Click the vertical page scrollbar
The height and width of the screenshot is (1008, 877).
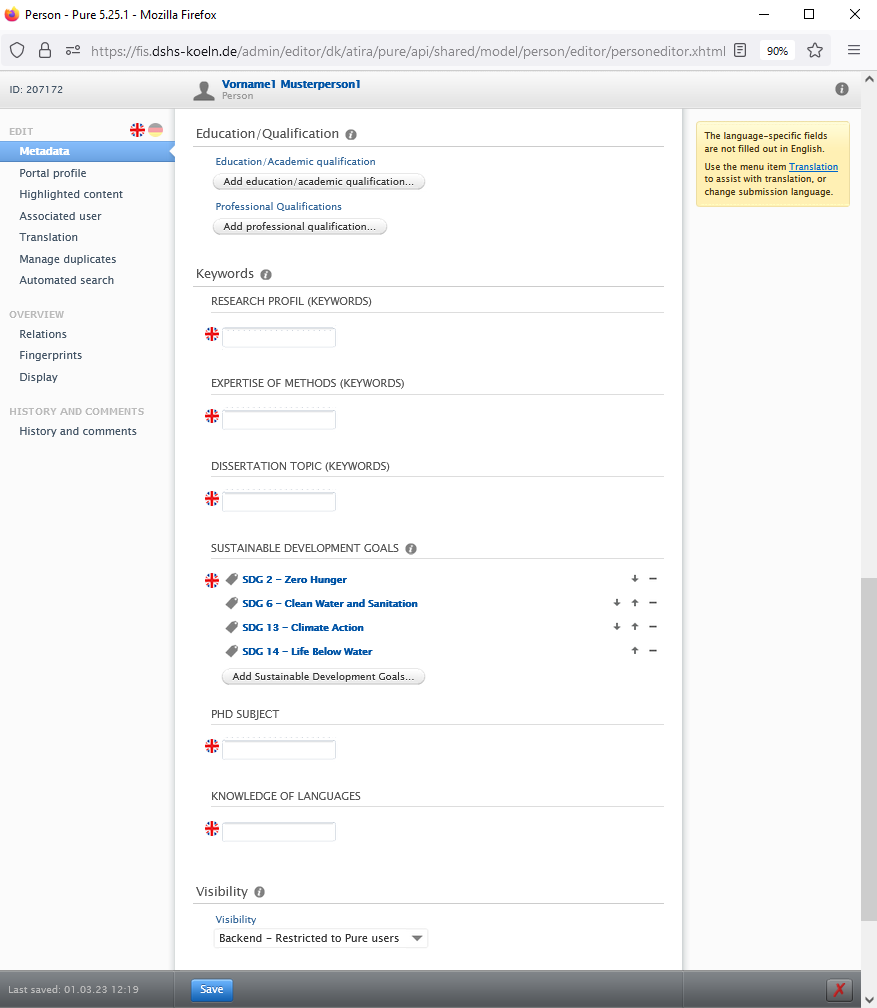tap(868, 750)
